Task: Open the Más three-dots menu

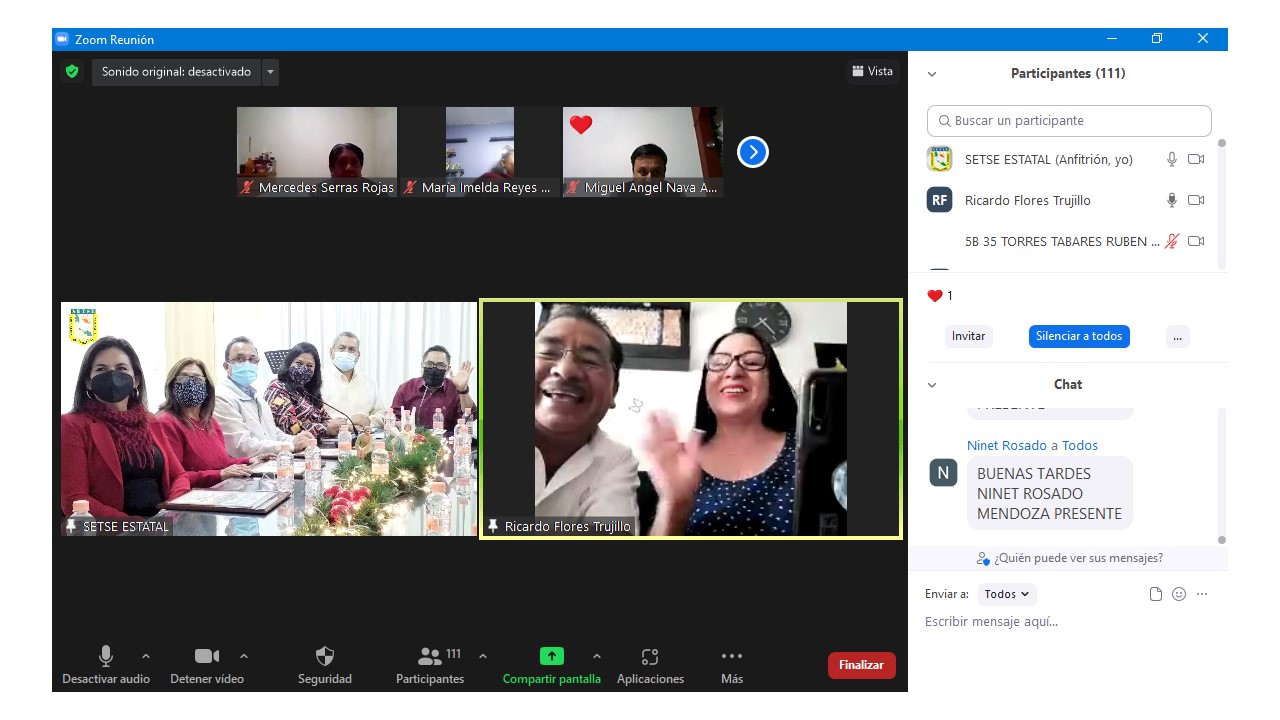Action: 731,657
